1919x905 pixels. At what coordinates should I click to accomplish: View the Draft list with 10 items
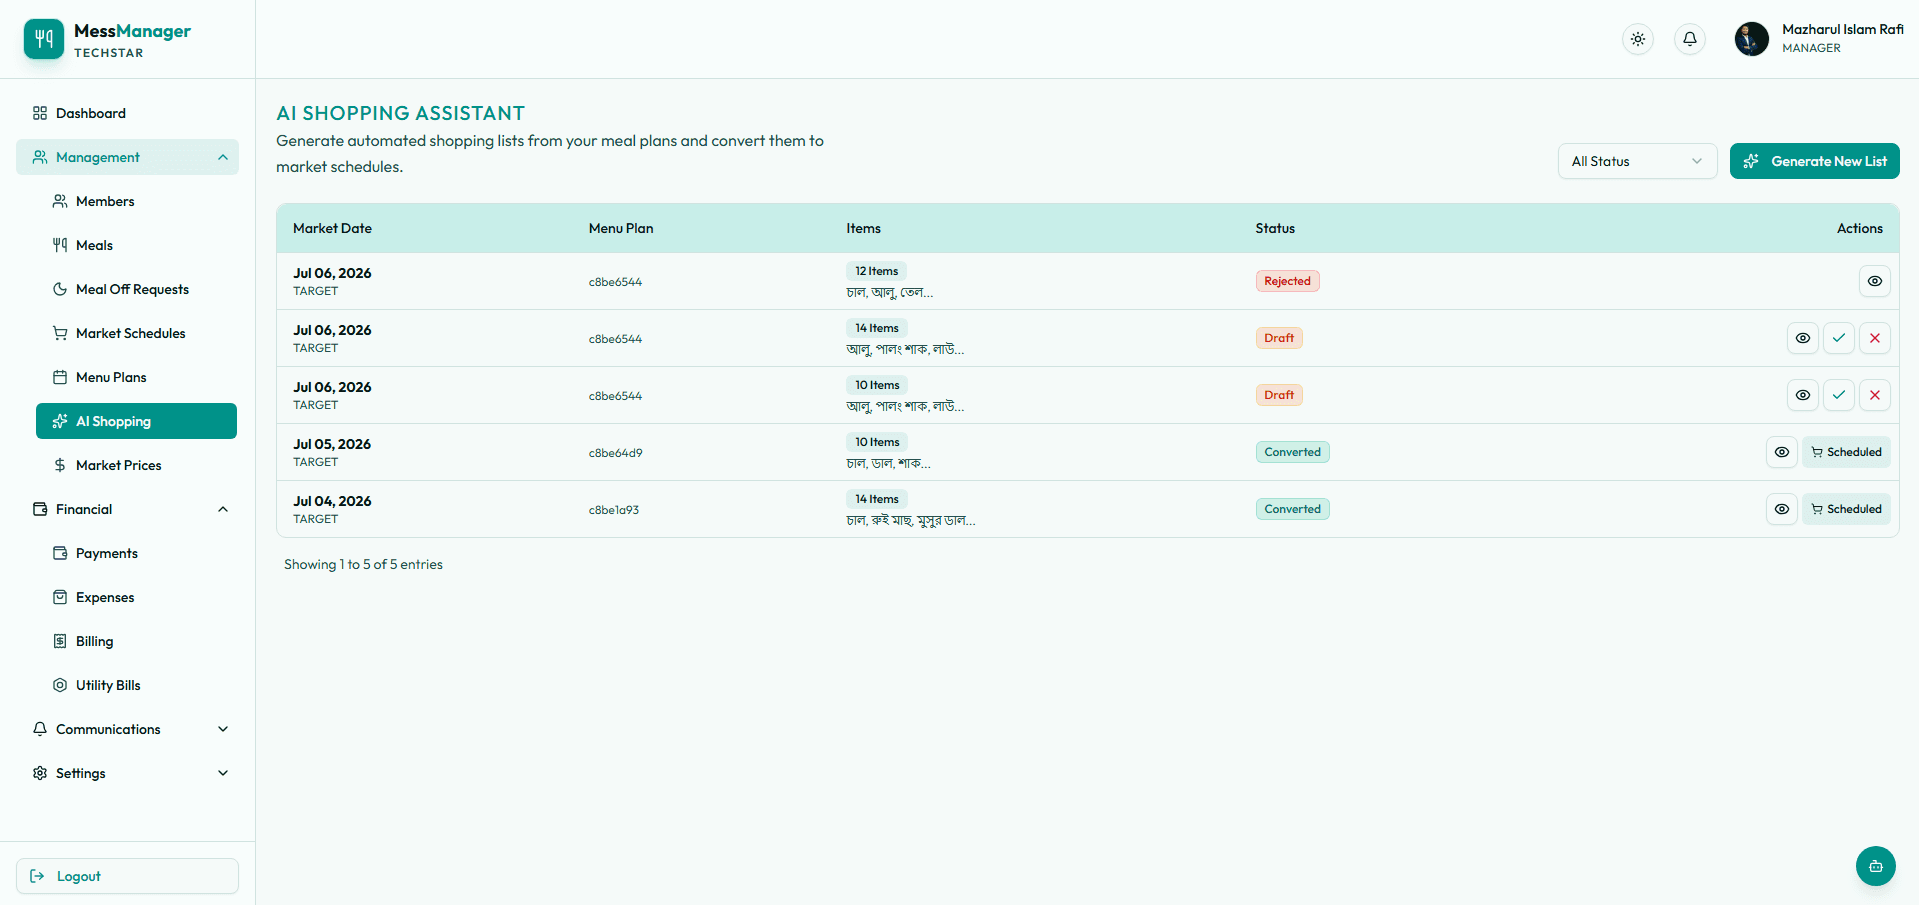1802,395
